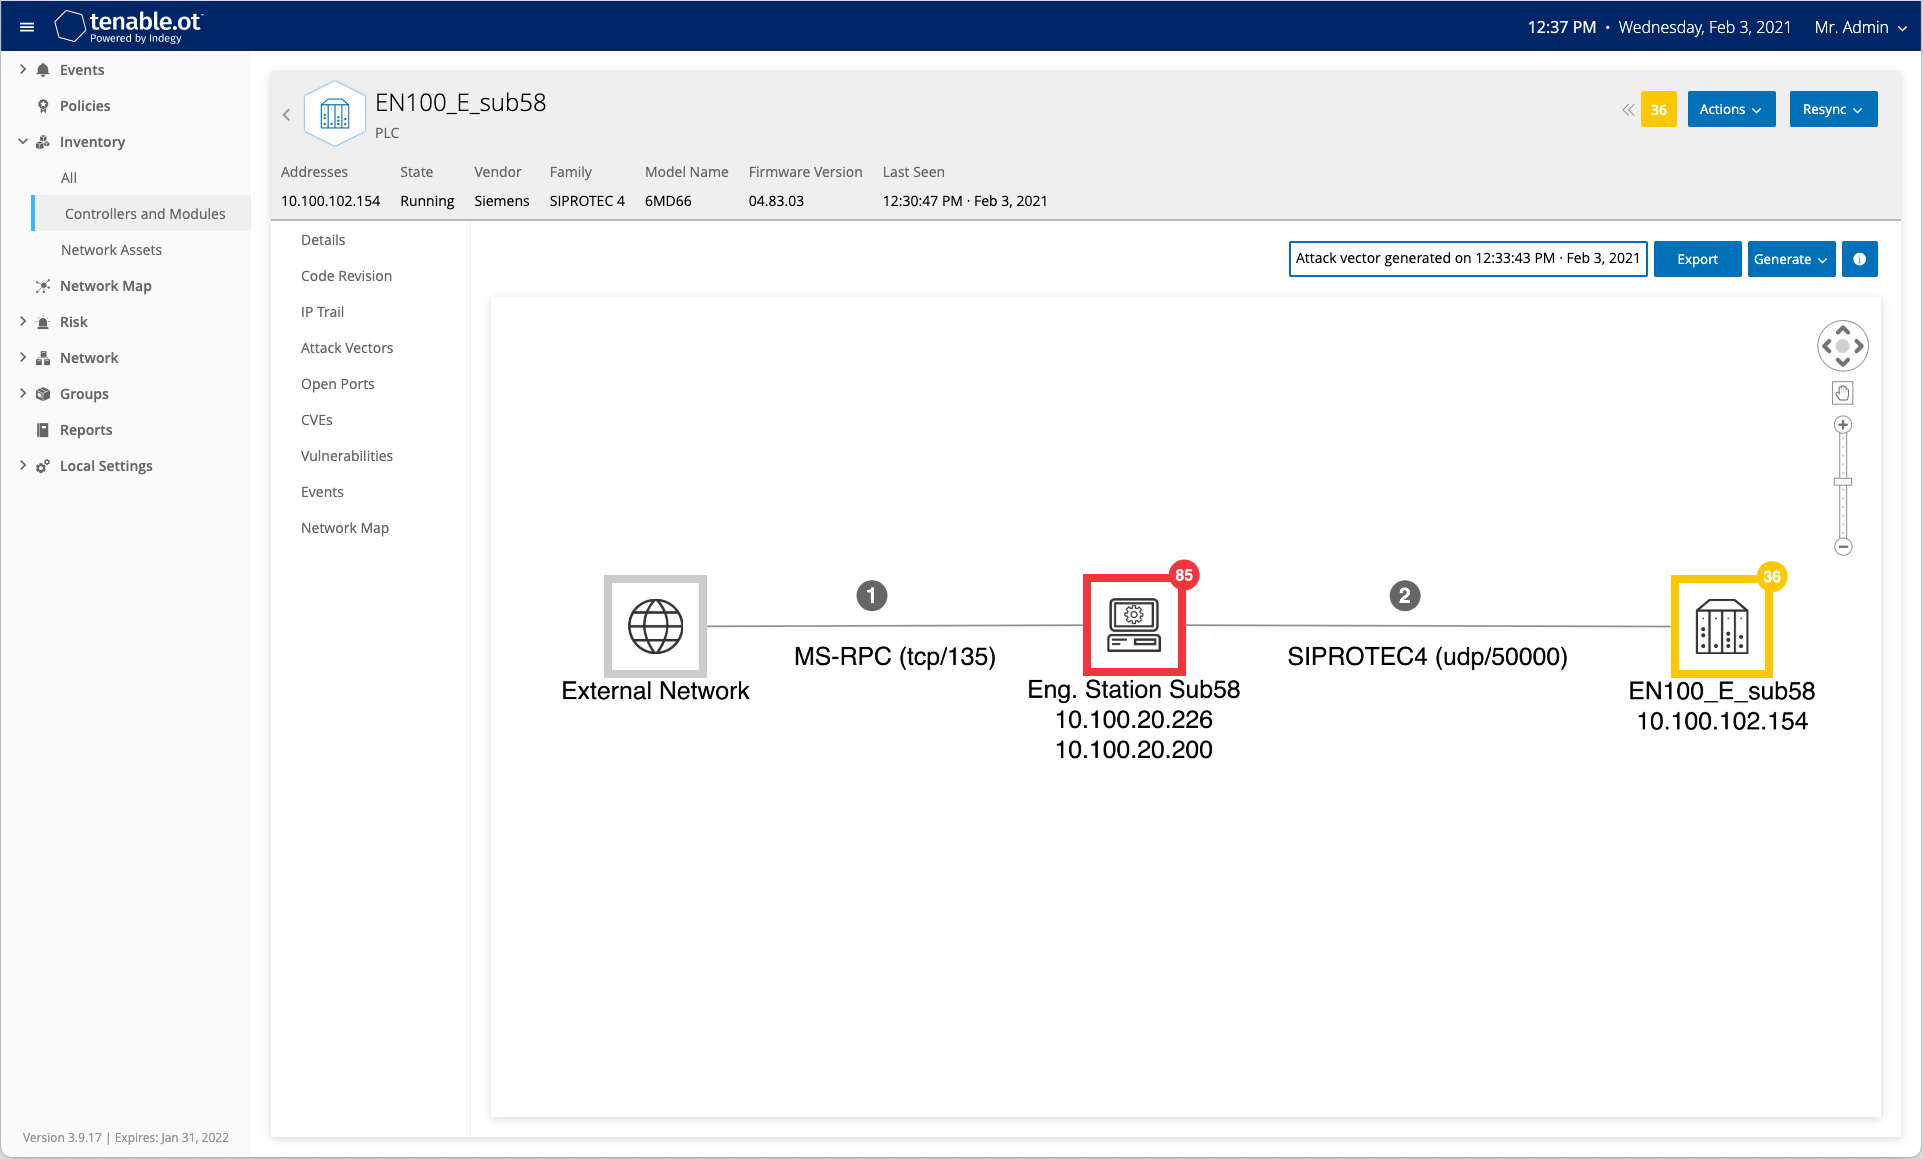Expand the Generate dropdown options
This screenshot has width=1923, height=1159.
(x=1790, y=258)
